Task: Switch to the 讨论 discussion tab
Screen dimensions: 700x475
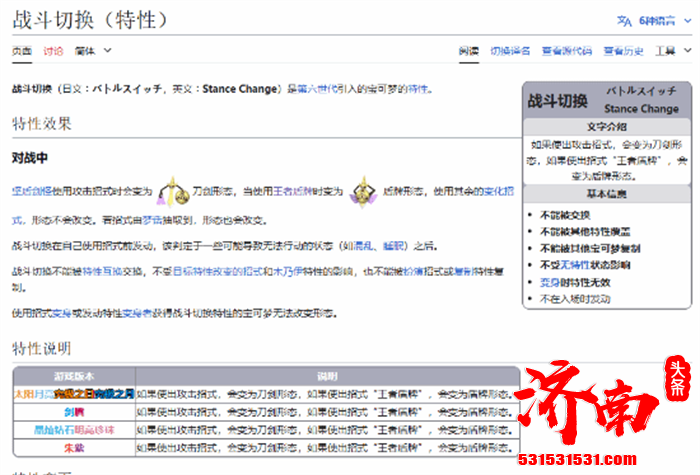Action: (54, 52)
